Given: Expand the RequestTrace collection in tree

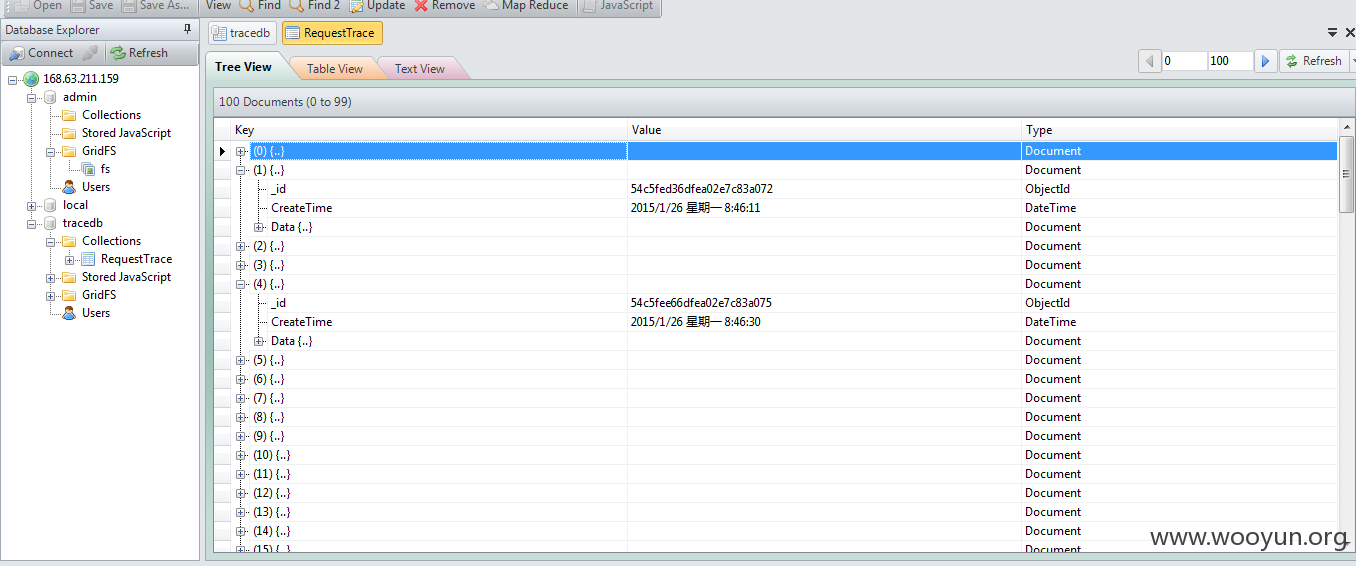Looking at the screenshot, I should 70,259.
